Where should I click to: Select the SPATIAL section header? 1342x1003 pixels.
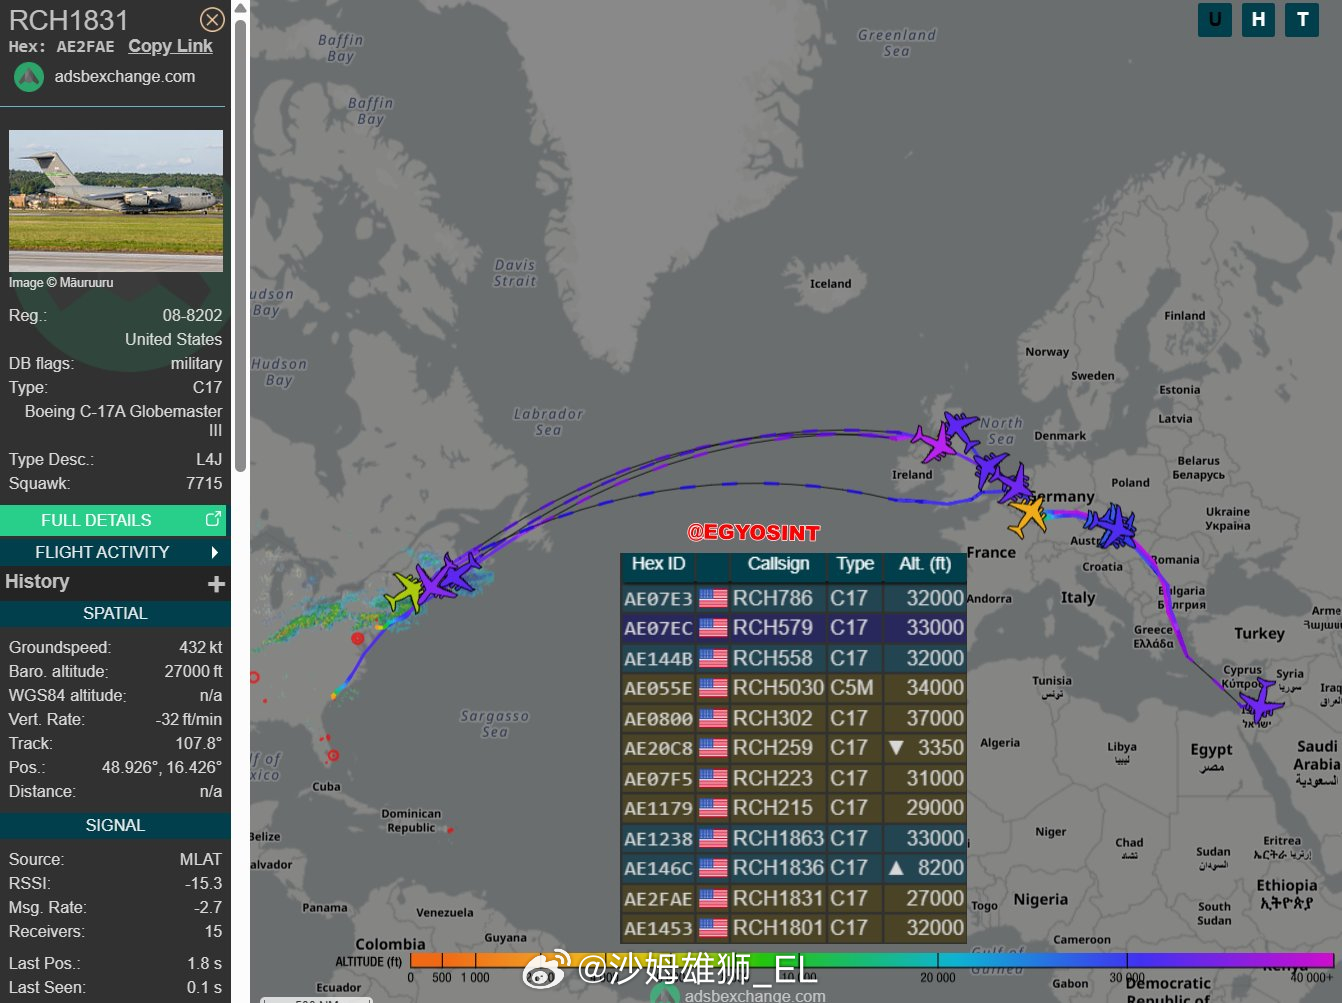pyautogui.click(x=115, y=613)
